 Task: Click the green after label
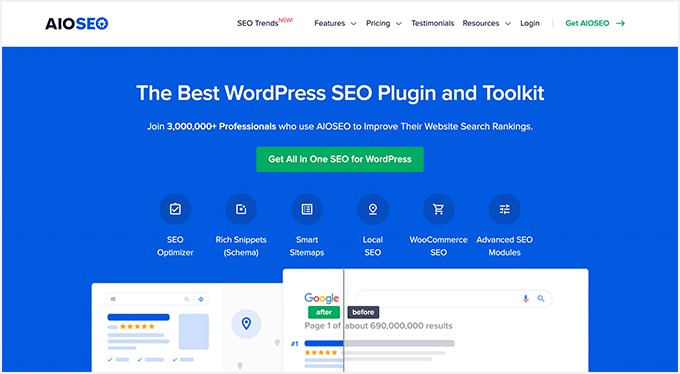(324, 312)
